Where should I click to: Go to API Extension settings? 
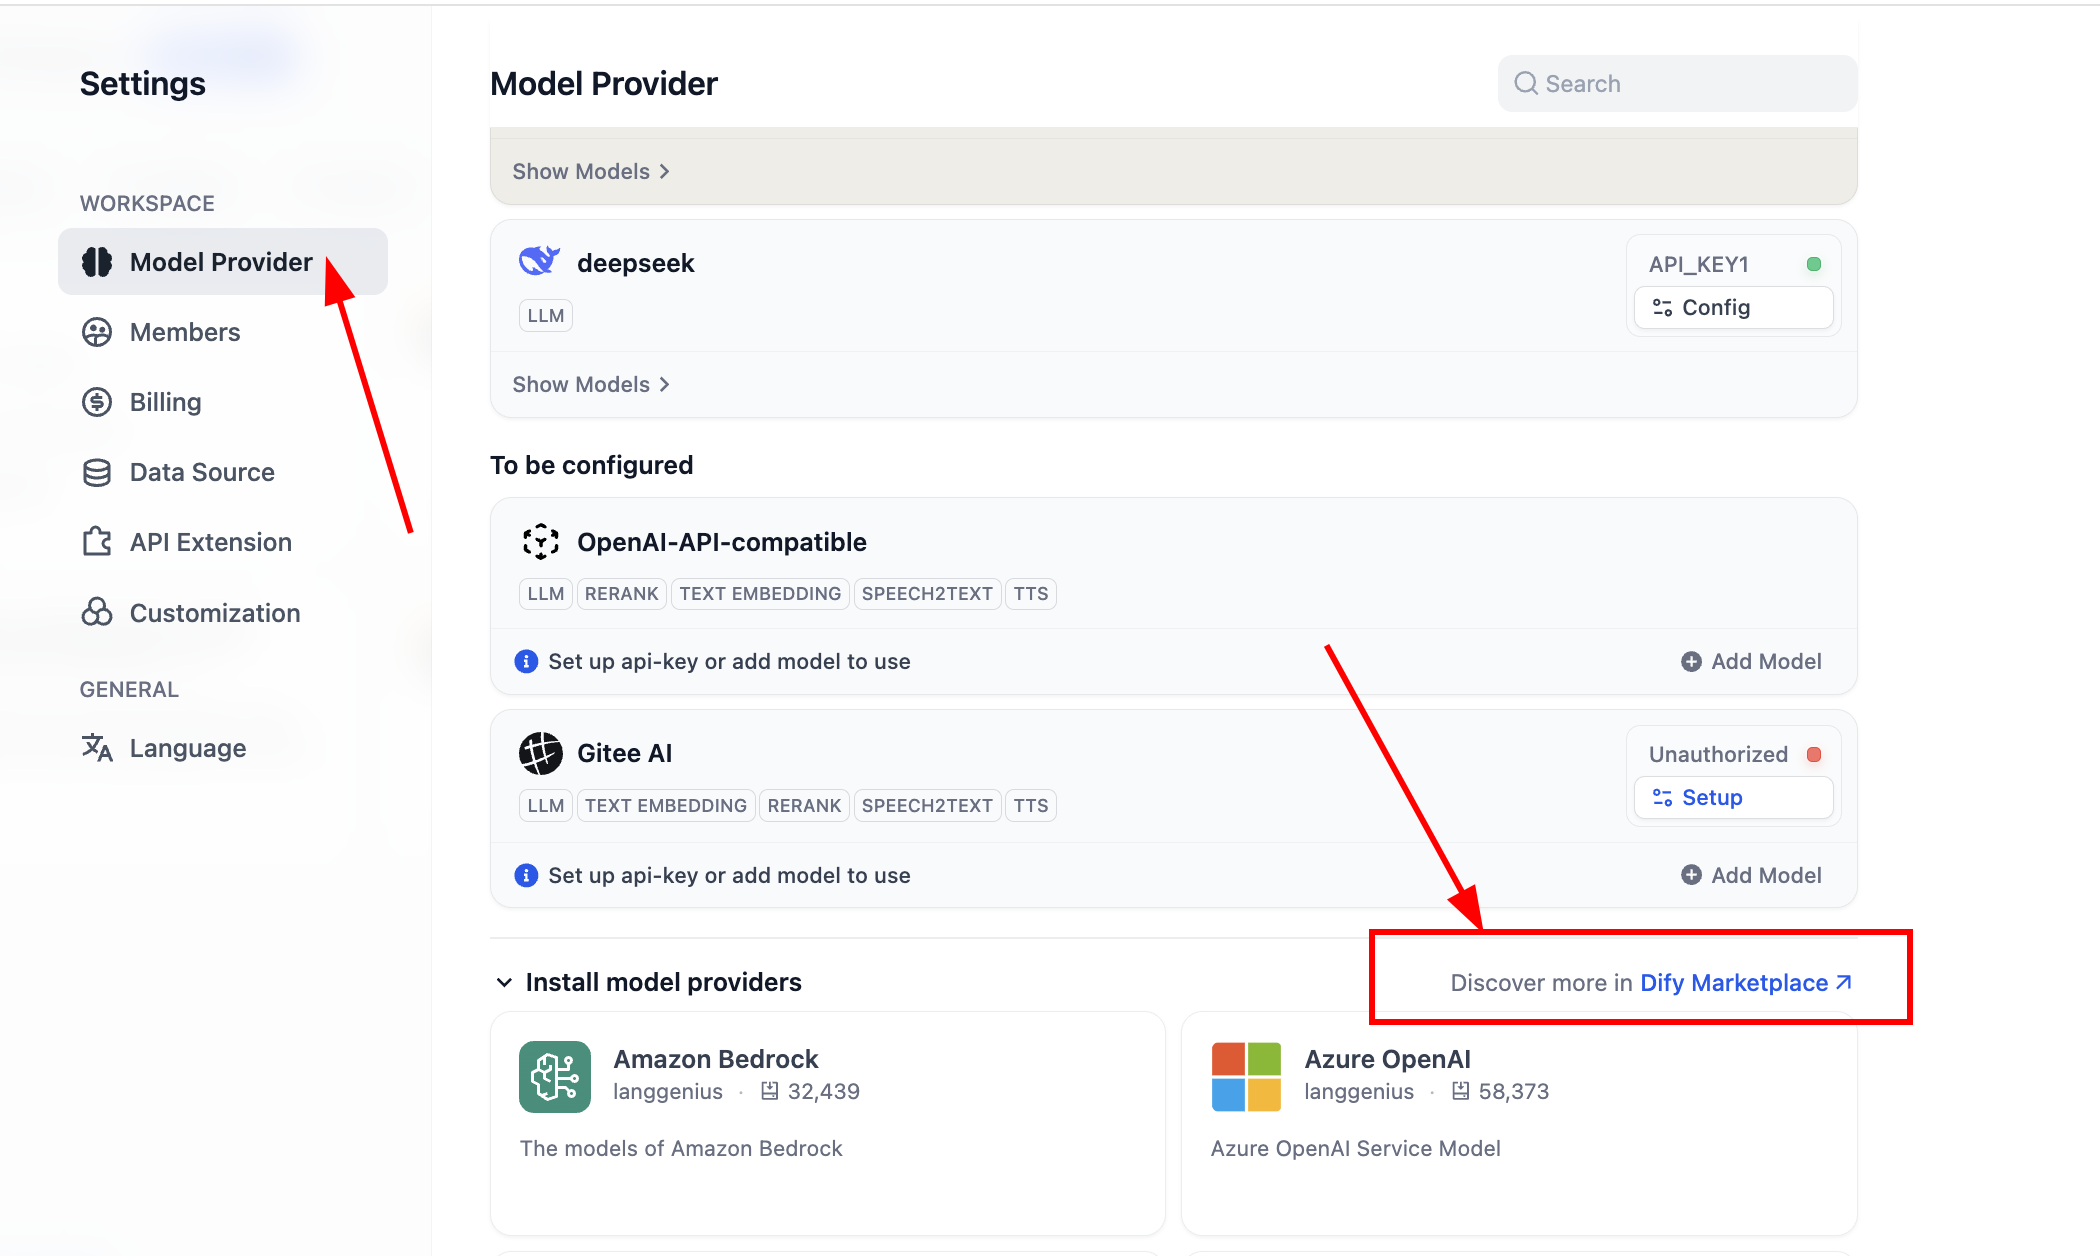[210, 542]
